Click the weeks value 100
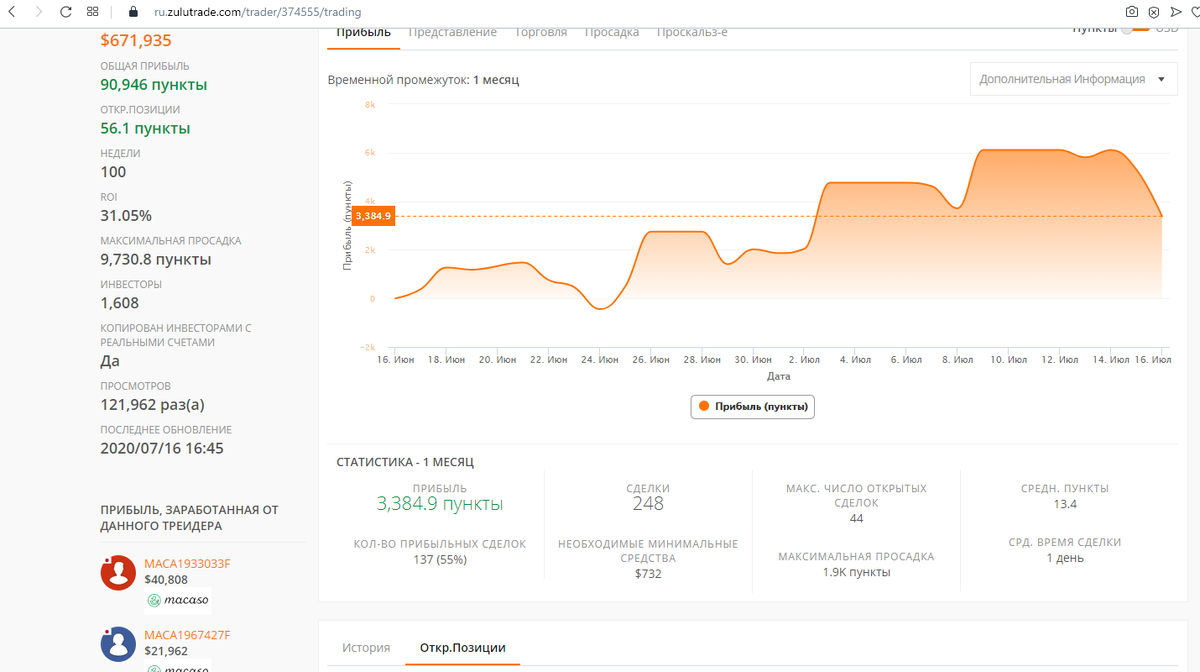This screenshot has width=1200, height=672. tap(114, 172)
